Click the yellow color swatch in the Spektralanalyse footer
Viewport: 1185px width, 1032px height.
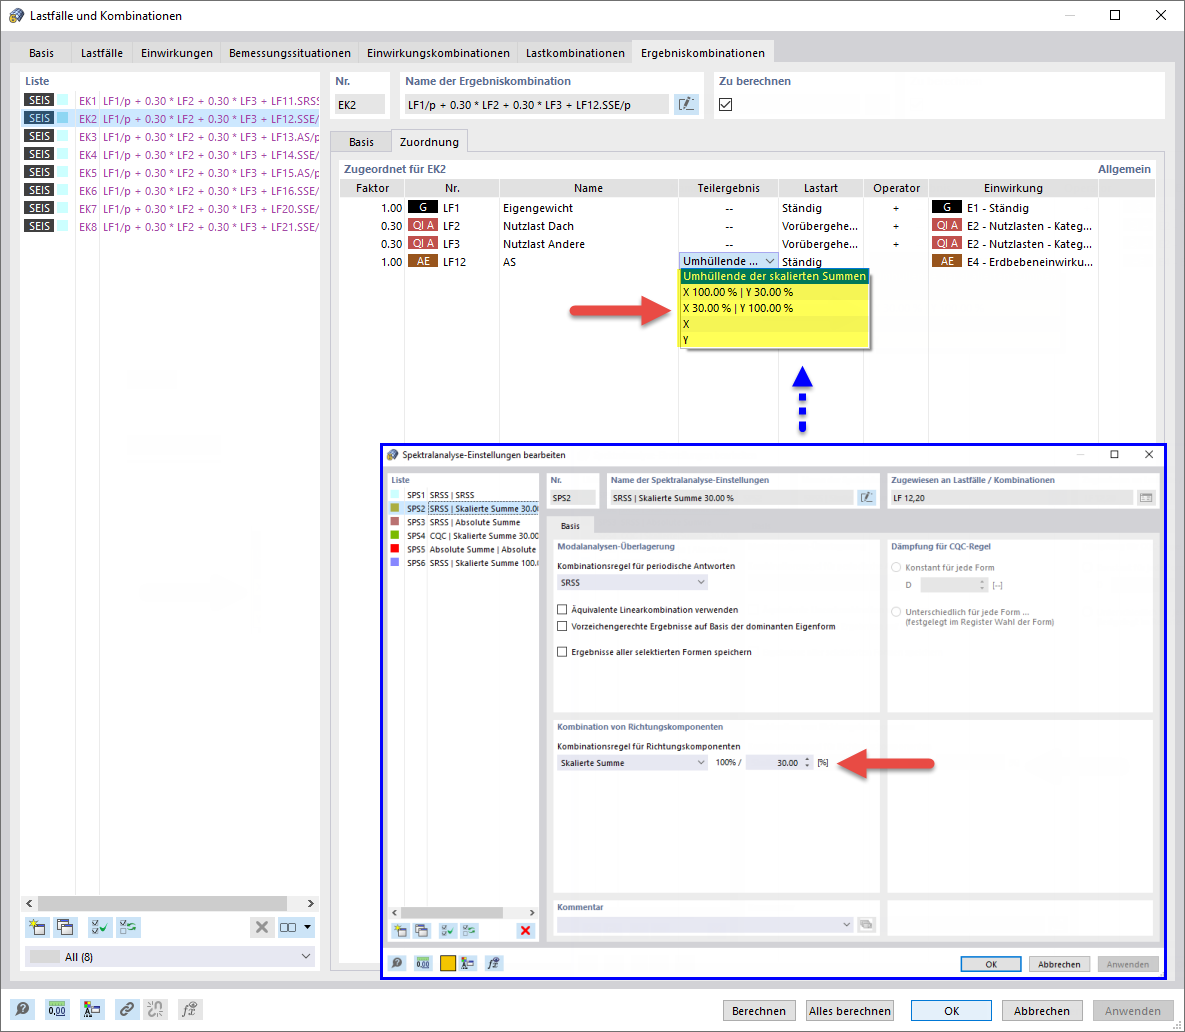[x=447, y=963]
